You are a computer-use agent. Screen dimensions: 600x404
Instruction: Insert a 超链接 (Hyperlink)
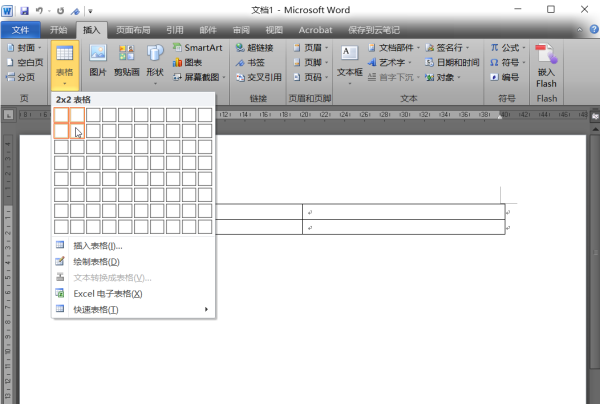[258, 47]
